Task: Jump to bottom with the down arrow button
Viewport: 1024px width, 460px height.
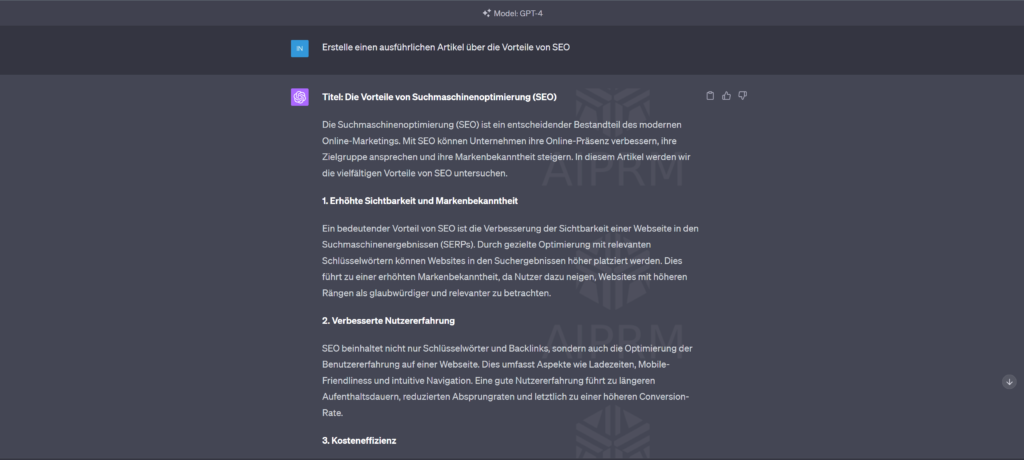Action: [1009, 382]
